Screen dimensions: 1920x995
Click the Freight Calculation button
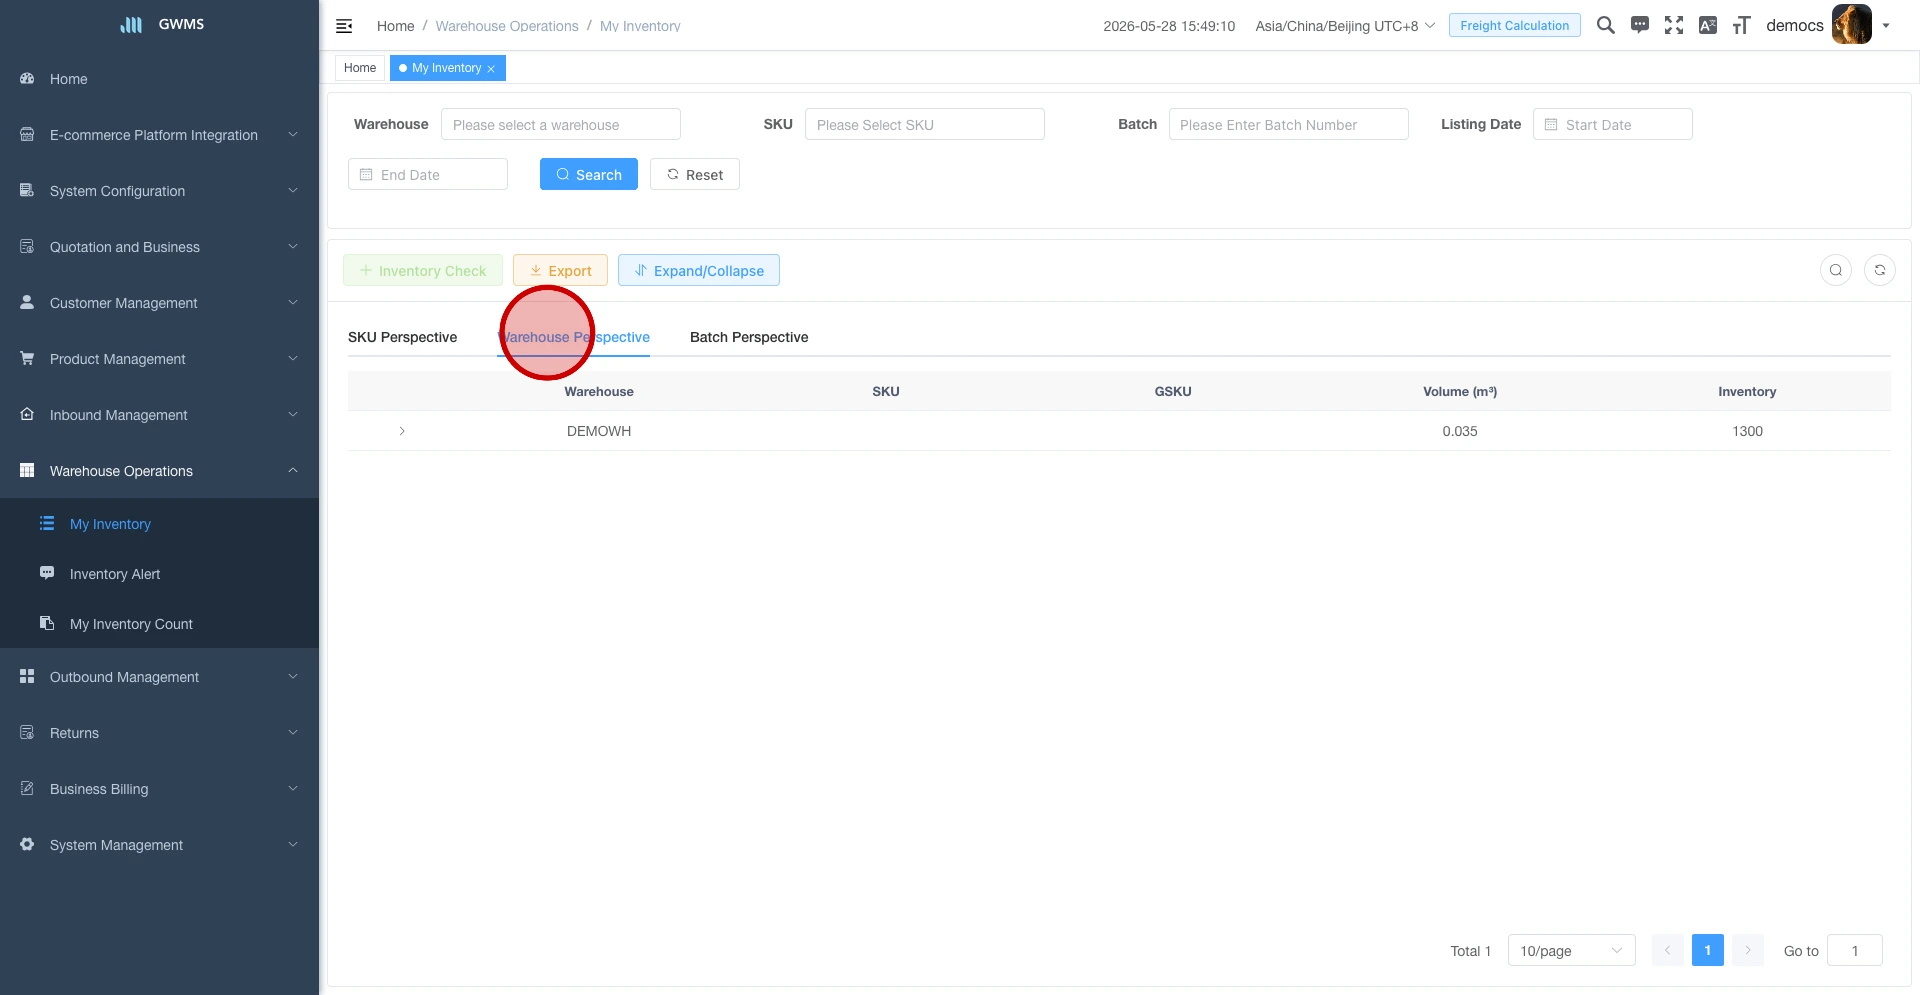[1514, 25]
